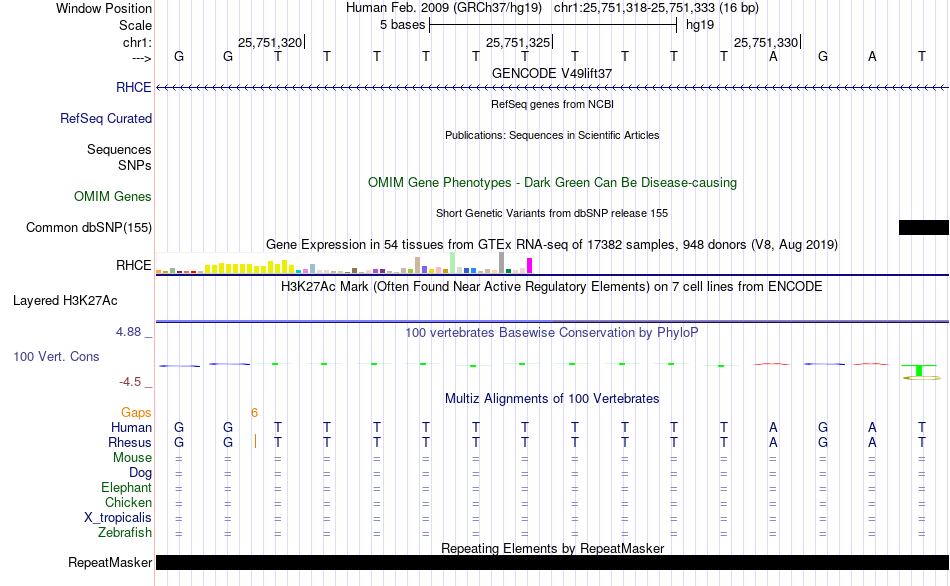Click the OMIM Gene Phenotypes title
Viewport: 950px width, 586px height.
pyautogui.click(x=552, y=182)
